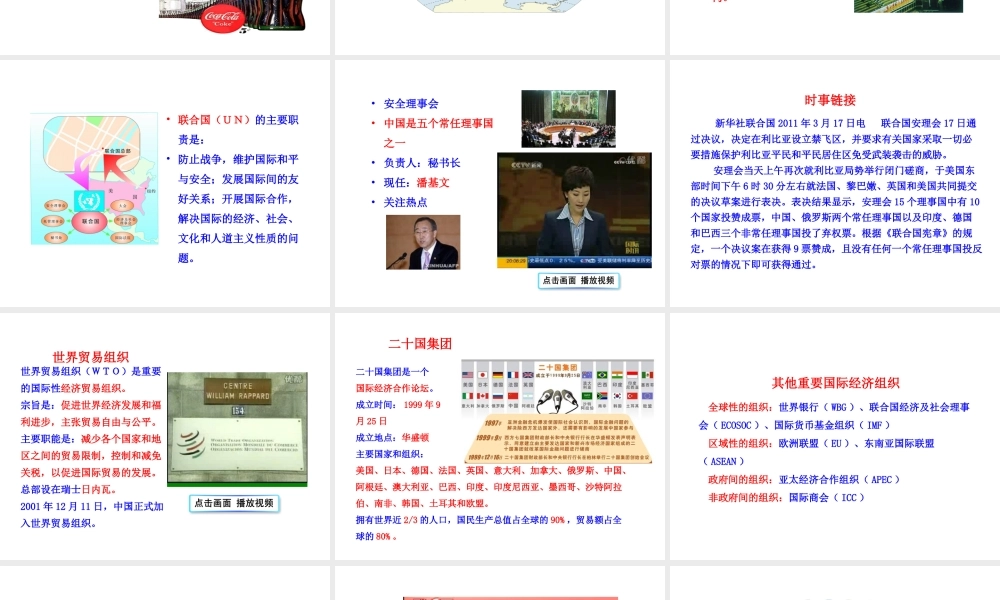
Task: Open the United Nations duties slide
Action: click(x=165, y=183)
